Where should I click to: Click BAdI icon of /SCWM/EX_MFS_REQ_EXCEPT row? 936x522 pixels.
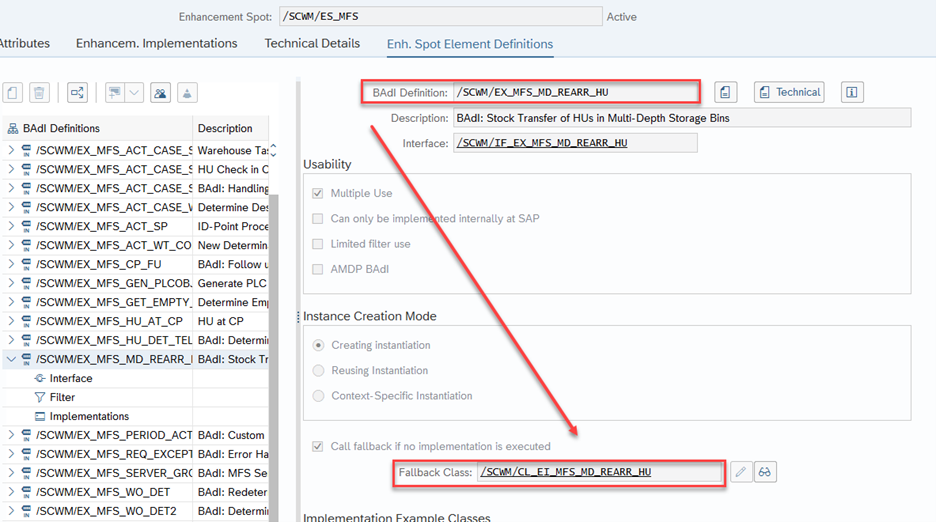click(x=26, y=454)
